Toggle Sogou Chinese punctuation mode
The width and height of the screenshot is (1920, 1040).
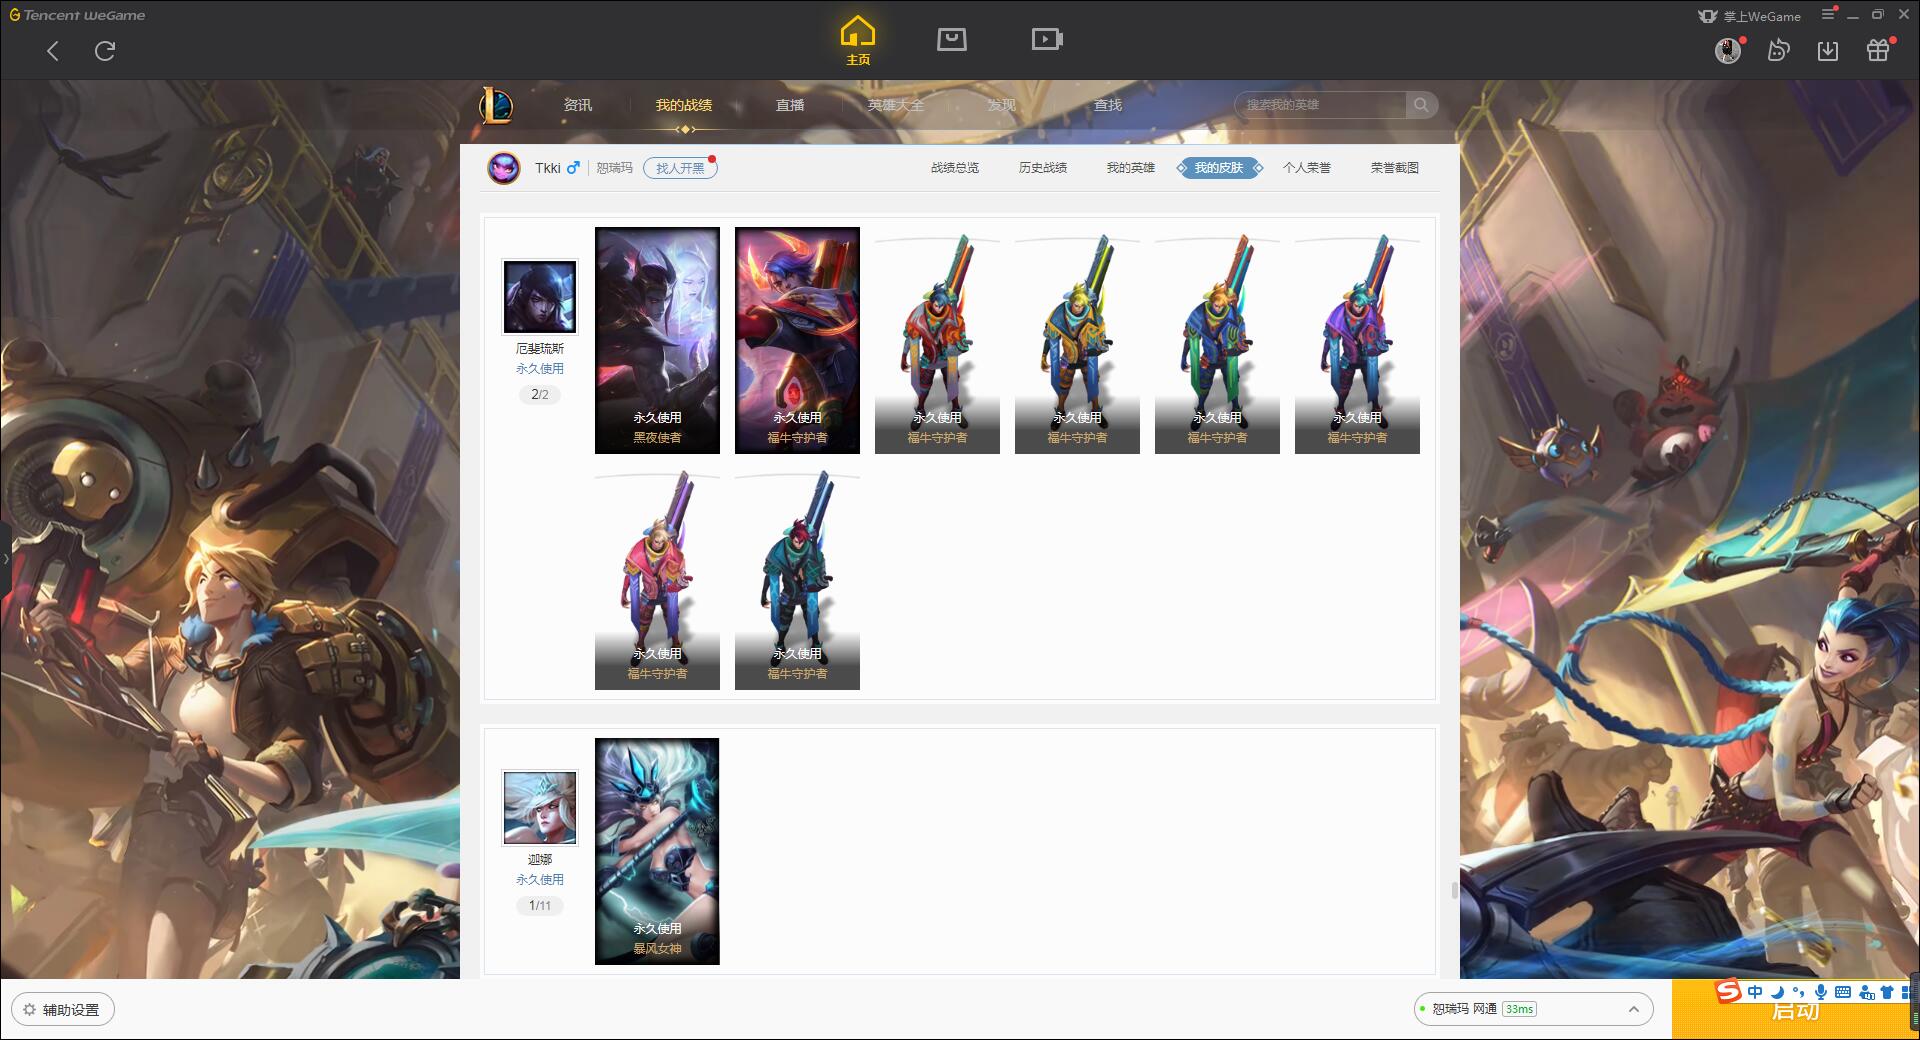click(x=1799, y=992)
